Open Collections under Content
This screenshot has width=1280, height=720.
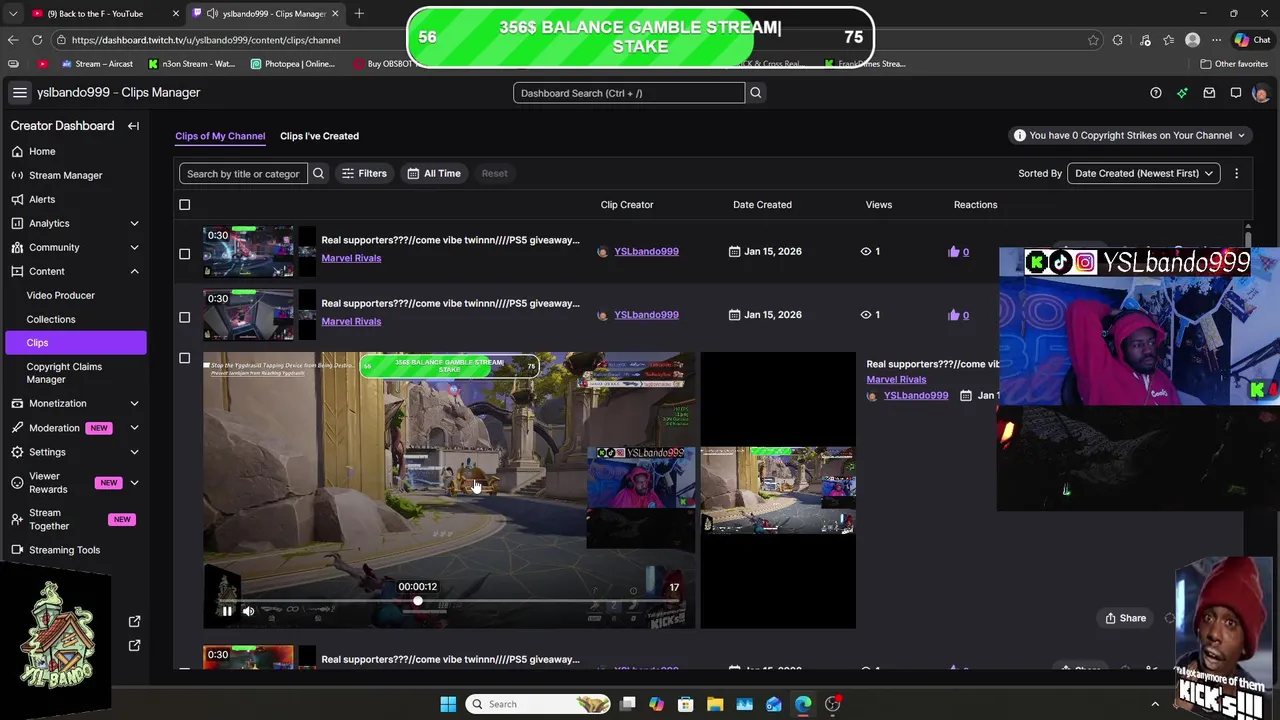50,319
